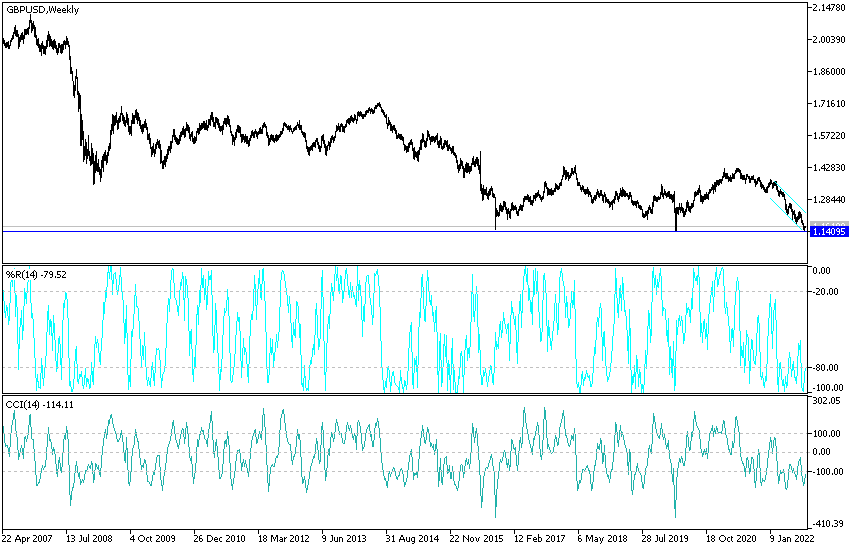Click the 9 Jun 2013 date label
860x550 pixels.
point(344,538)
